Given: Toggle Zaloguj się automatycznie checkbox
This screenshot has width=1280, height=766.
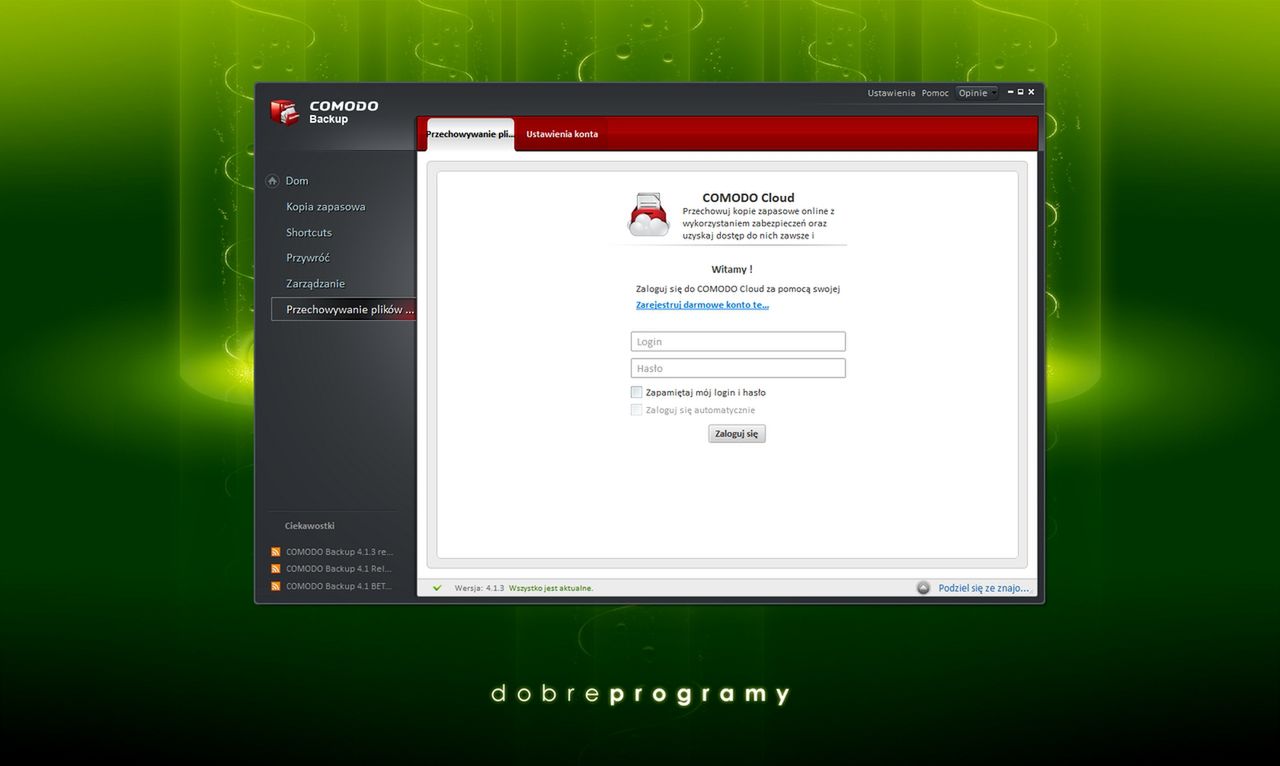Looking at the screenshot, I should coord(637,410).
